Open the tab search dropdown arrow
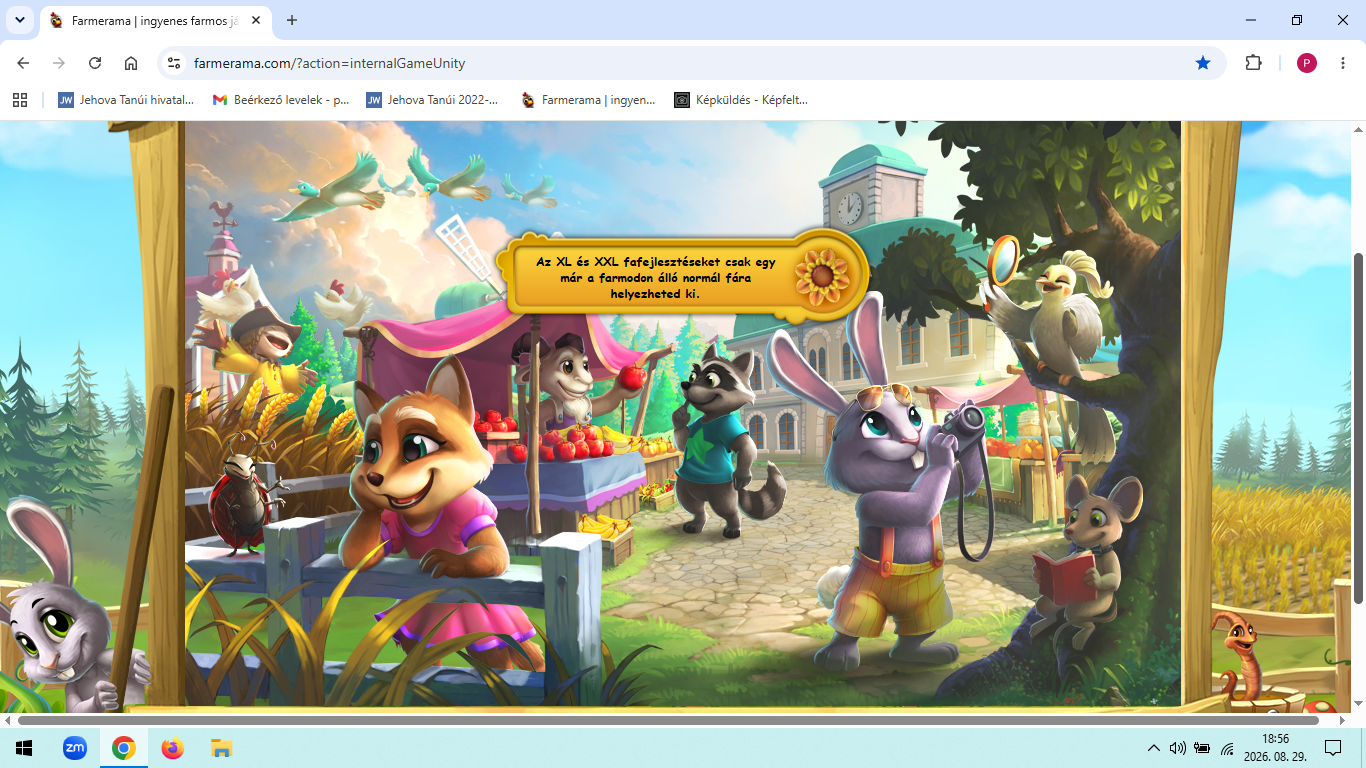Viewport: 1366px width, 768px height. pyautogui.click(x=19, y=20)
